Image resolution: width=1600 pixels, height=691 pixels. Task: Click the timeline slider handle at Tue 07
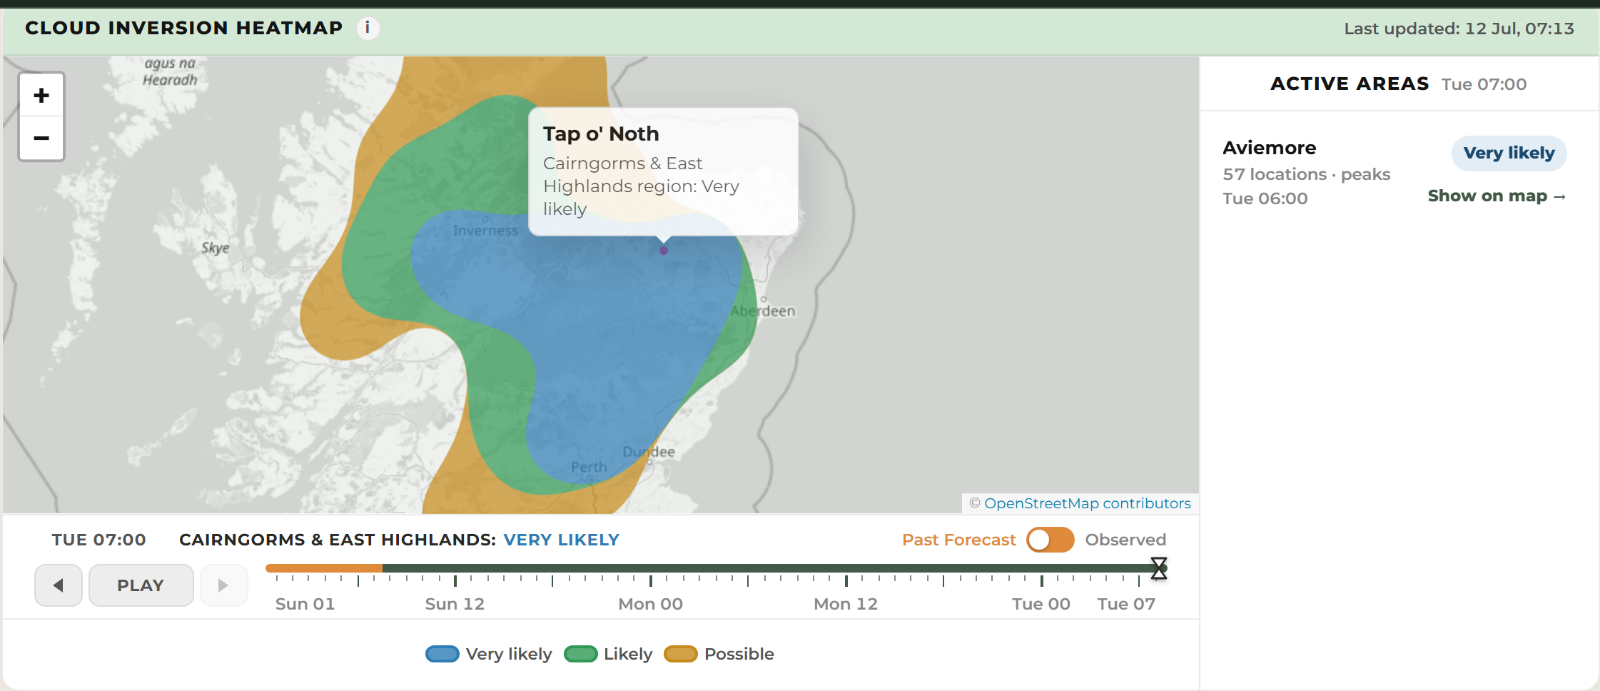point(1159,568)
